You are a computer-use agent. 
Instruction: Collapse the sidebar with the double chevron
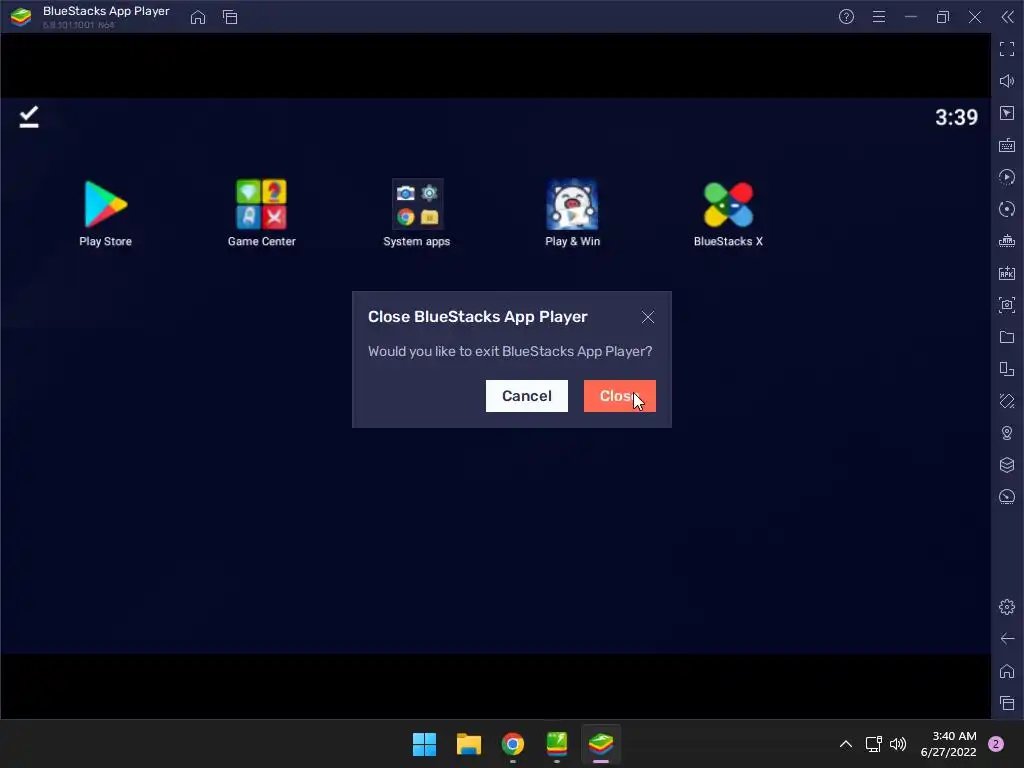pyautogui.click(x=1008, y=17)
